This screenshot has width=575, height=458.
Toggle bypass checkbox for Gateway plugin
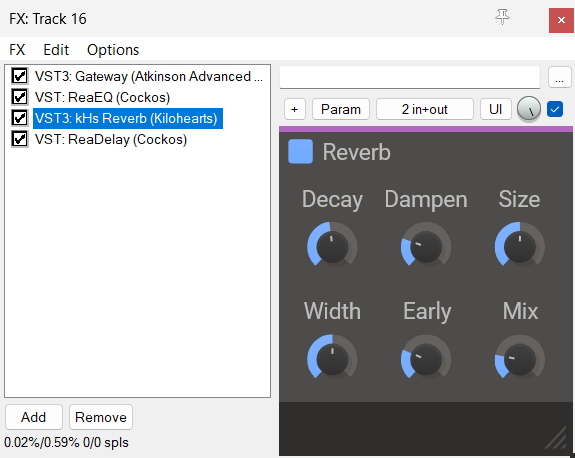click(19, 76)
